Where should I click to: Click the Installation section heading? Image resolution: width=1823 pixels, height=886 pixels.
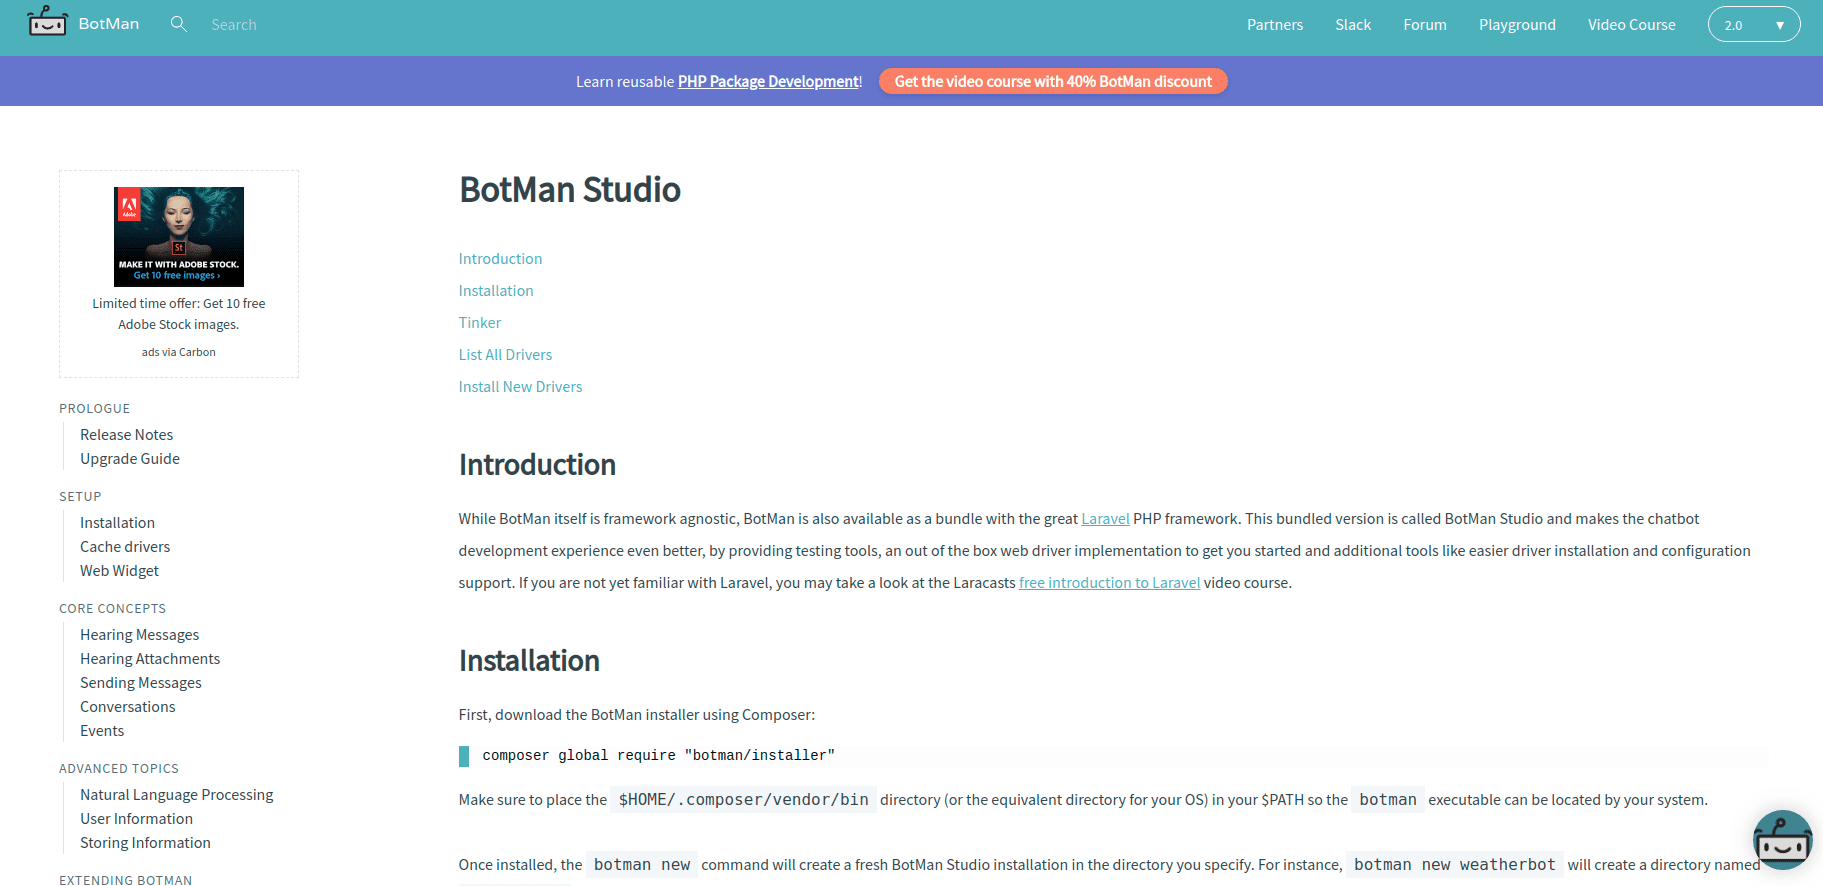click(529, 661)
